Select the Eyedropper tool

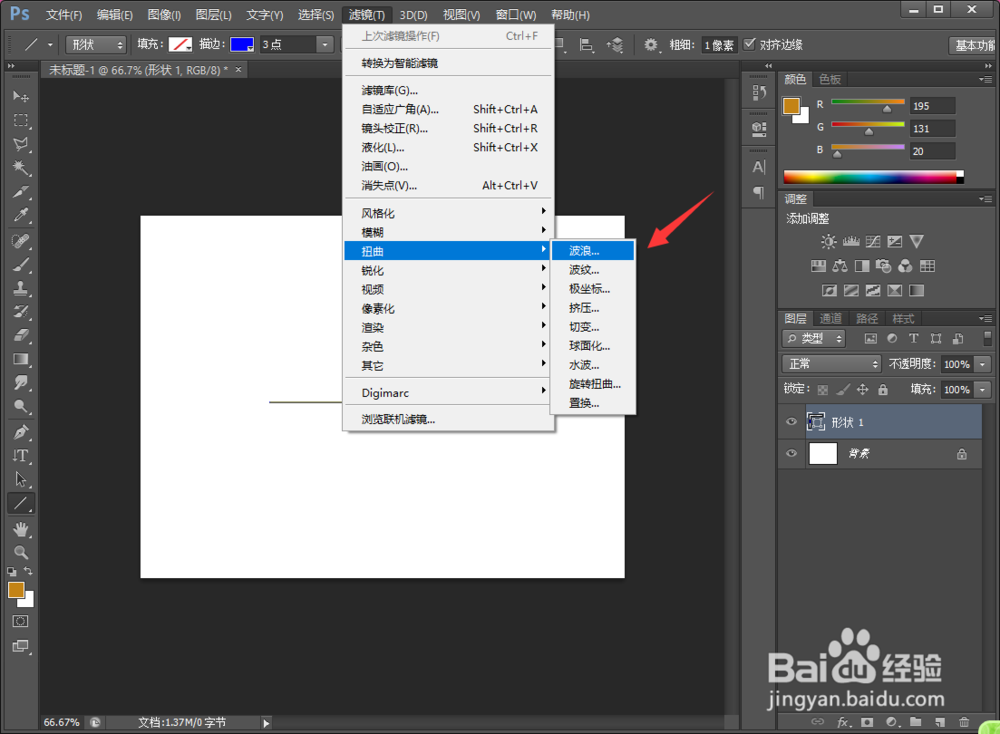click(20, 216)
